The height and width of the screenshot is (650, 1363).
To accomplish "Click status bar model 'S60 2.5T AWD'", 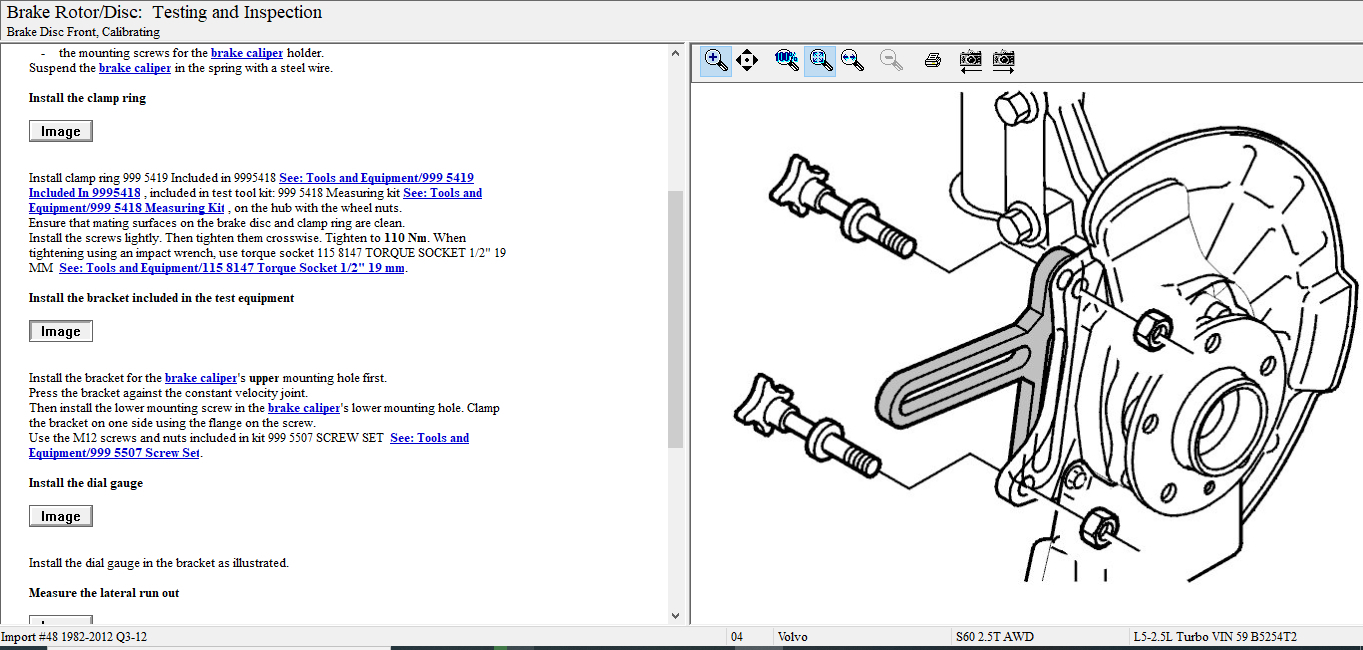I will tap(995, 637).
